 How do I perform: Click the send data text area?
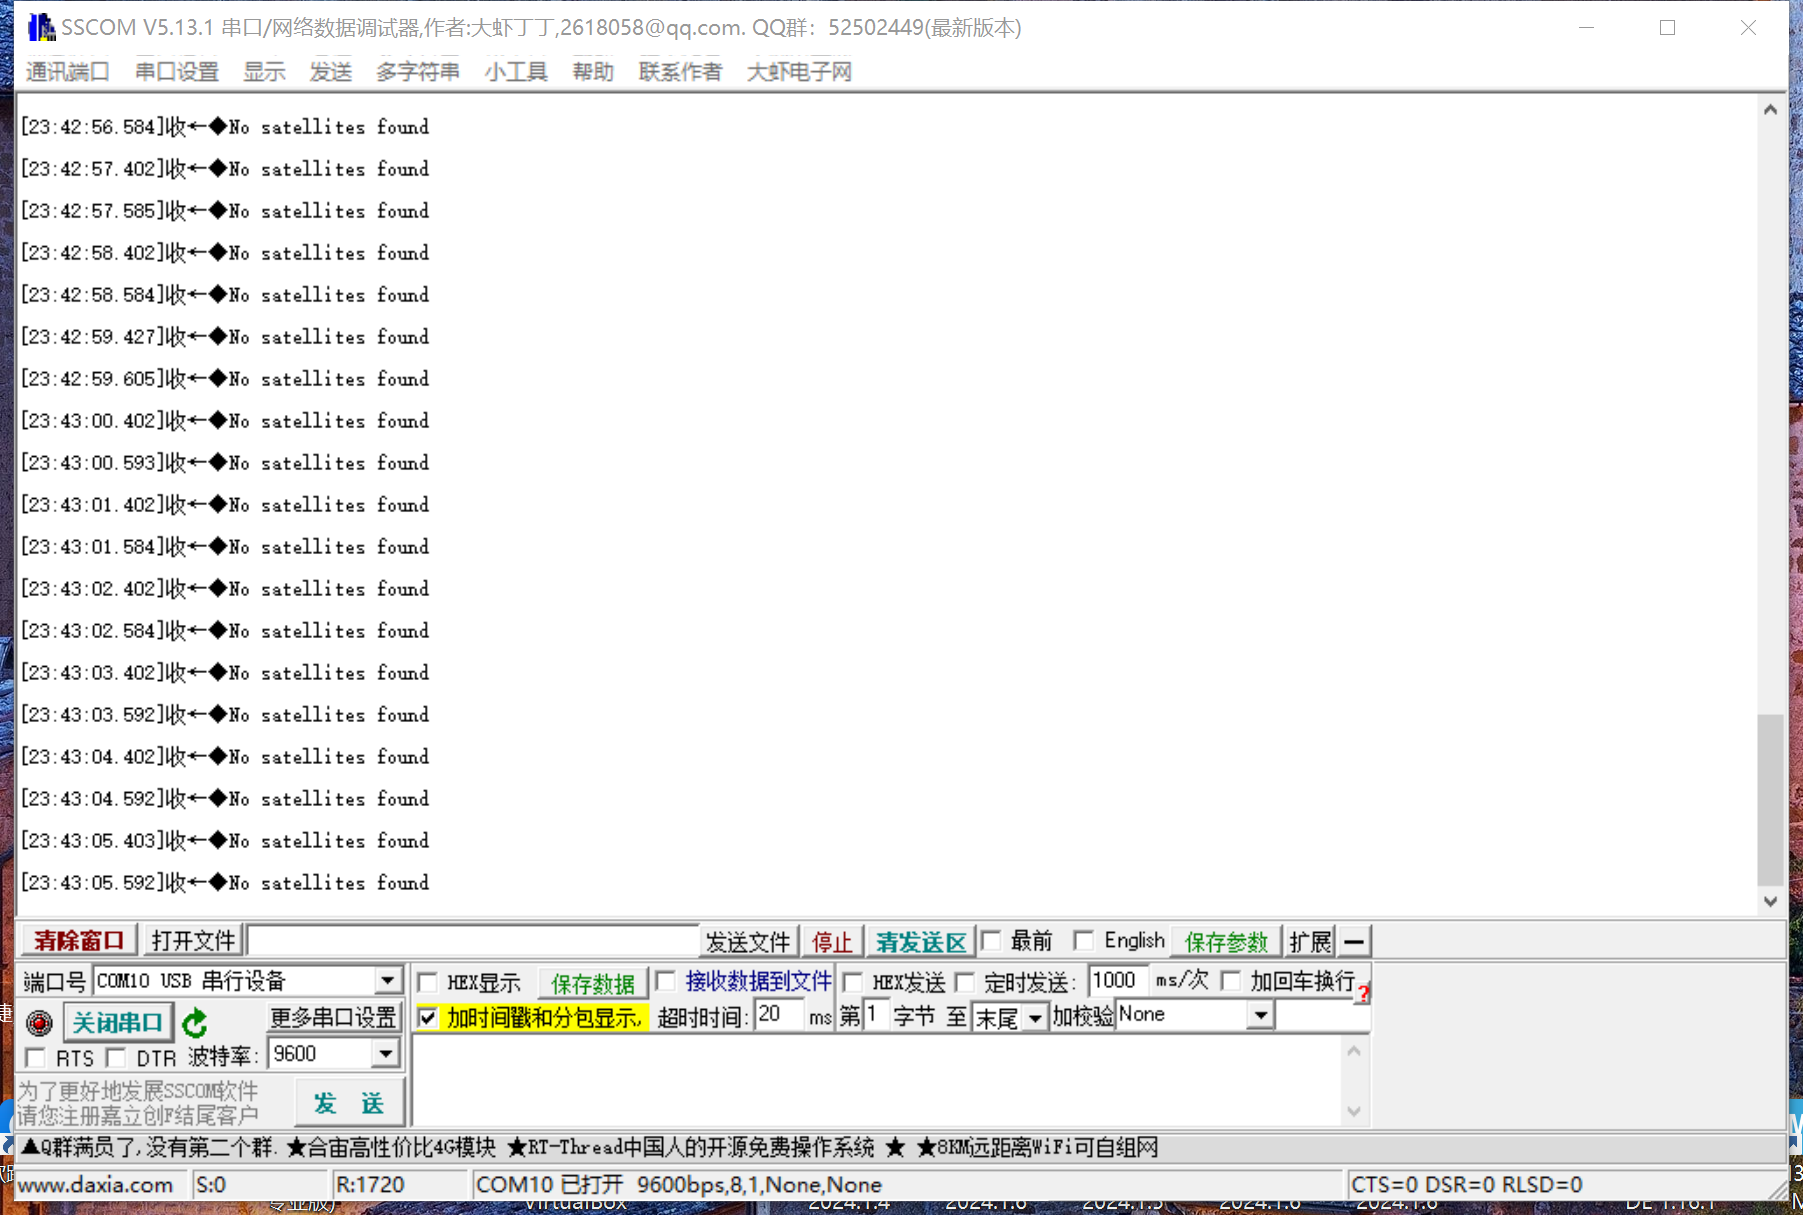[876, 1081]
